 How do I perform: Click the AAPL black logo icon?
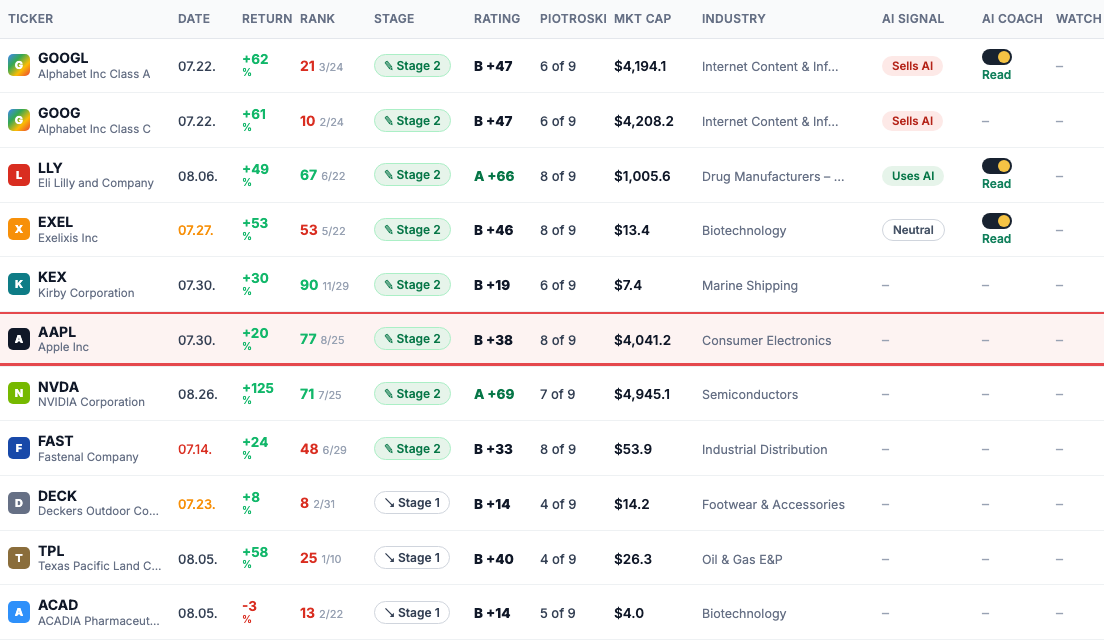tap(19, 339)
